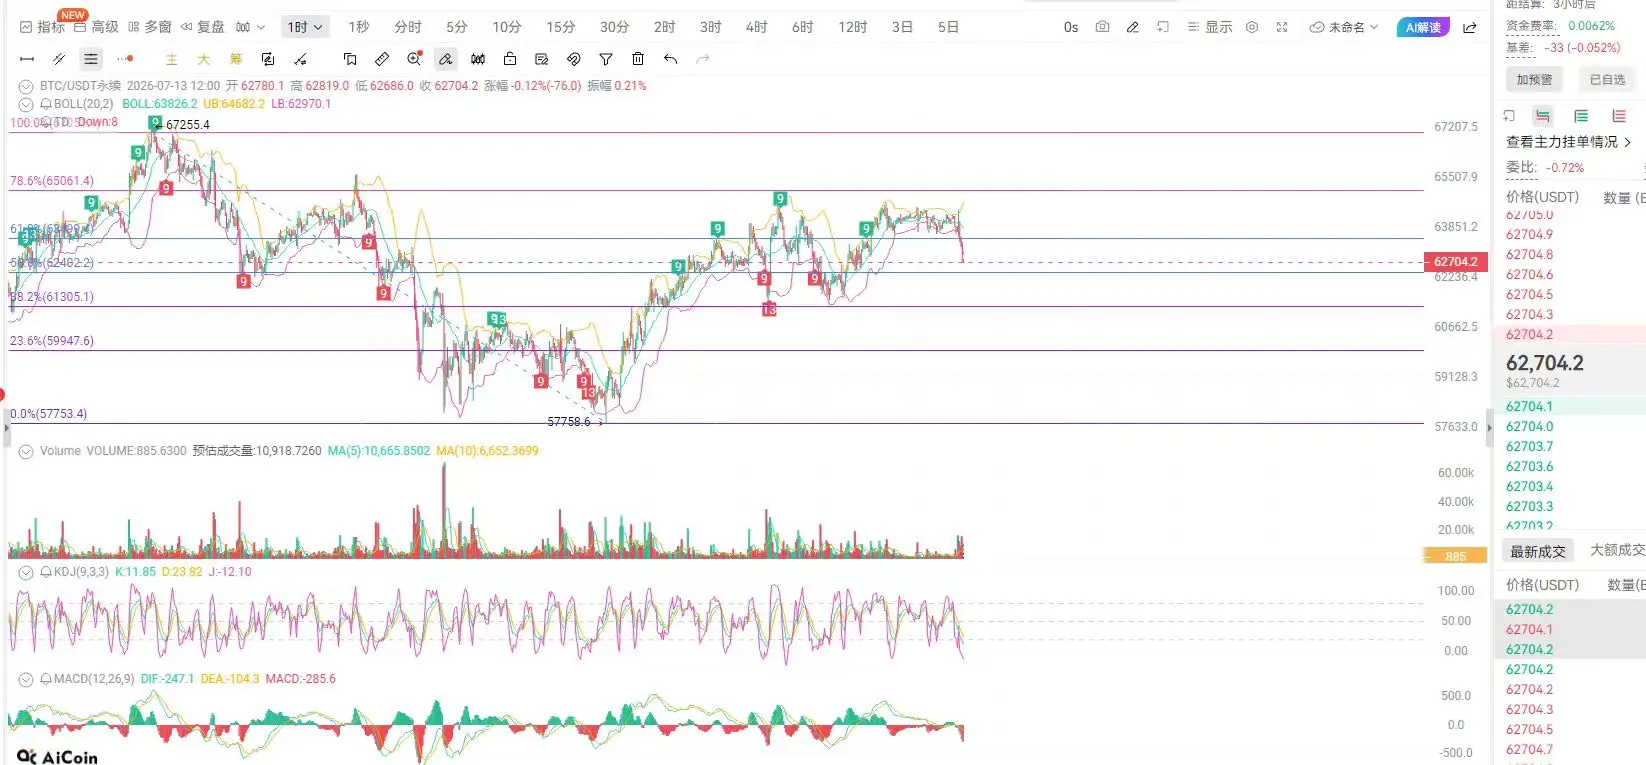Toggle the 主 main force indicator
The width and height of the screenshot is (1646, 765).
172,59
